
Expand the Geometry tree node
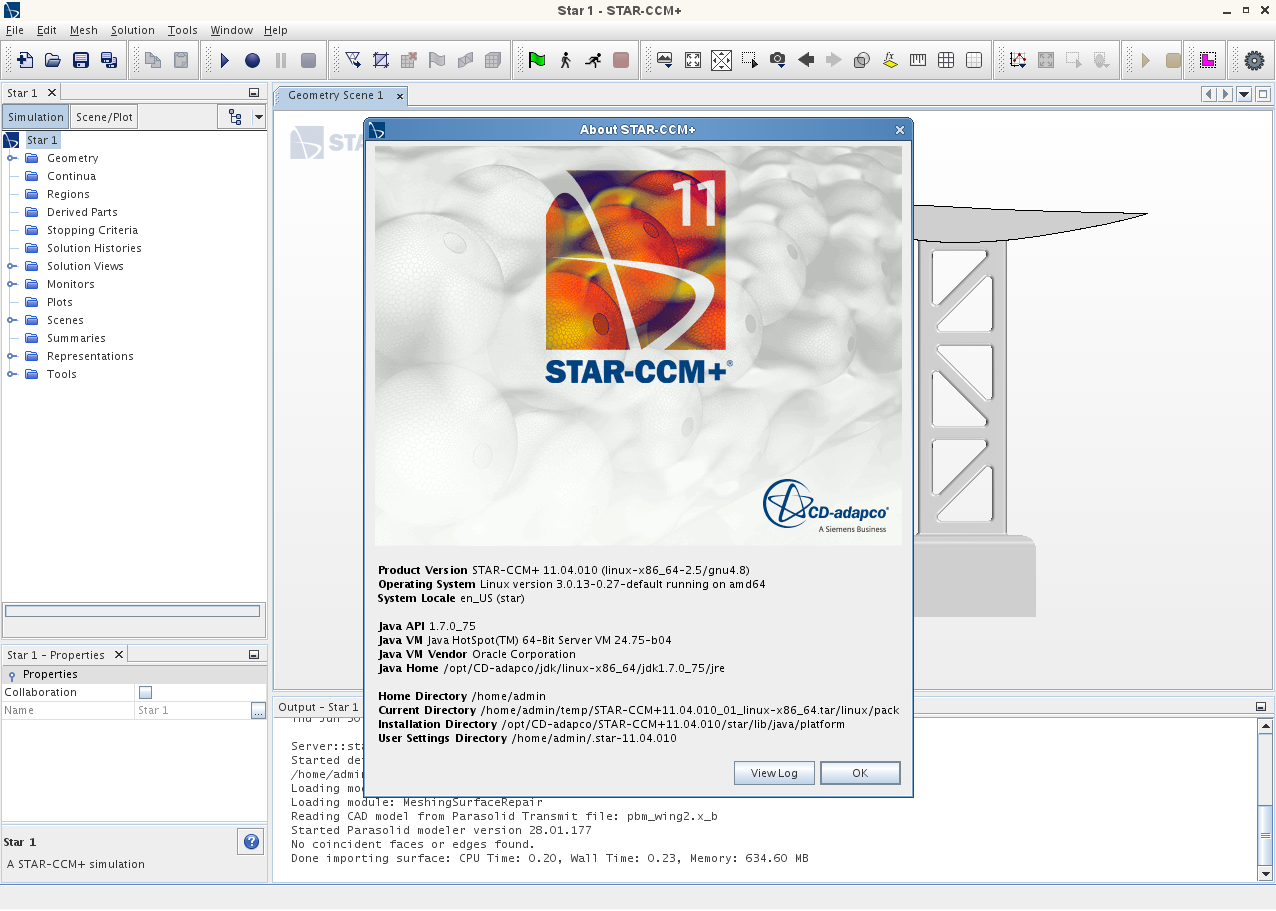tap(12, 158)
